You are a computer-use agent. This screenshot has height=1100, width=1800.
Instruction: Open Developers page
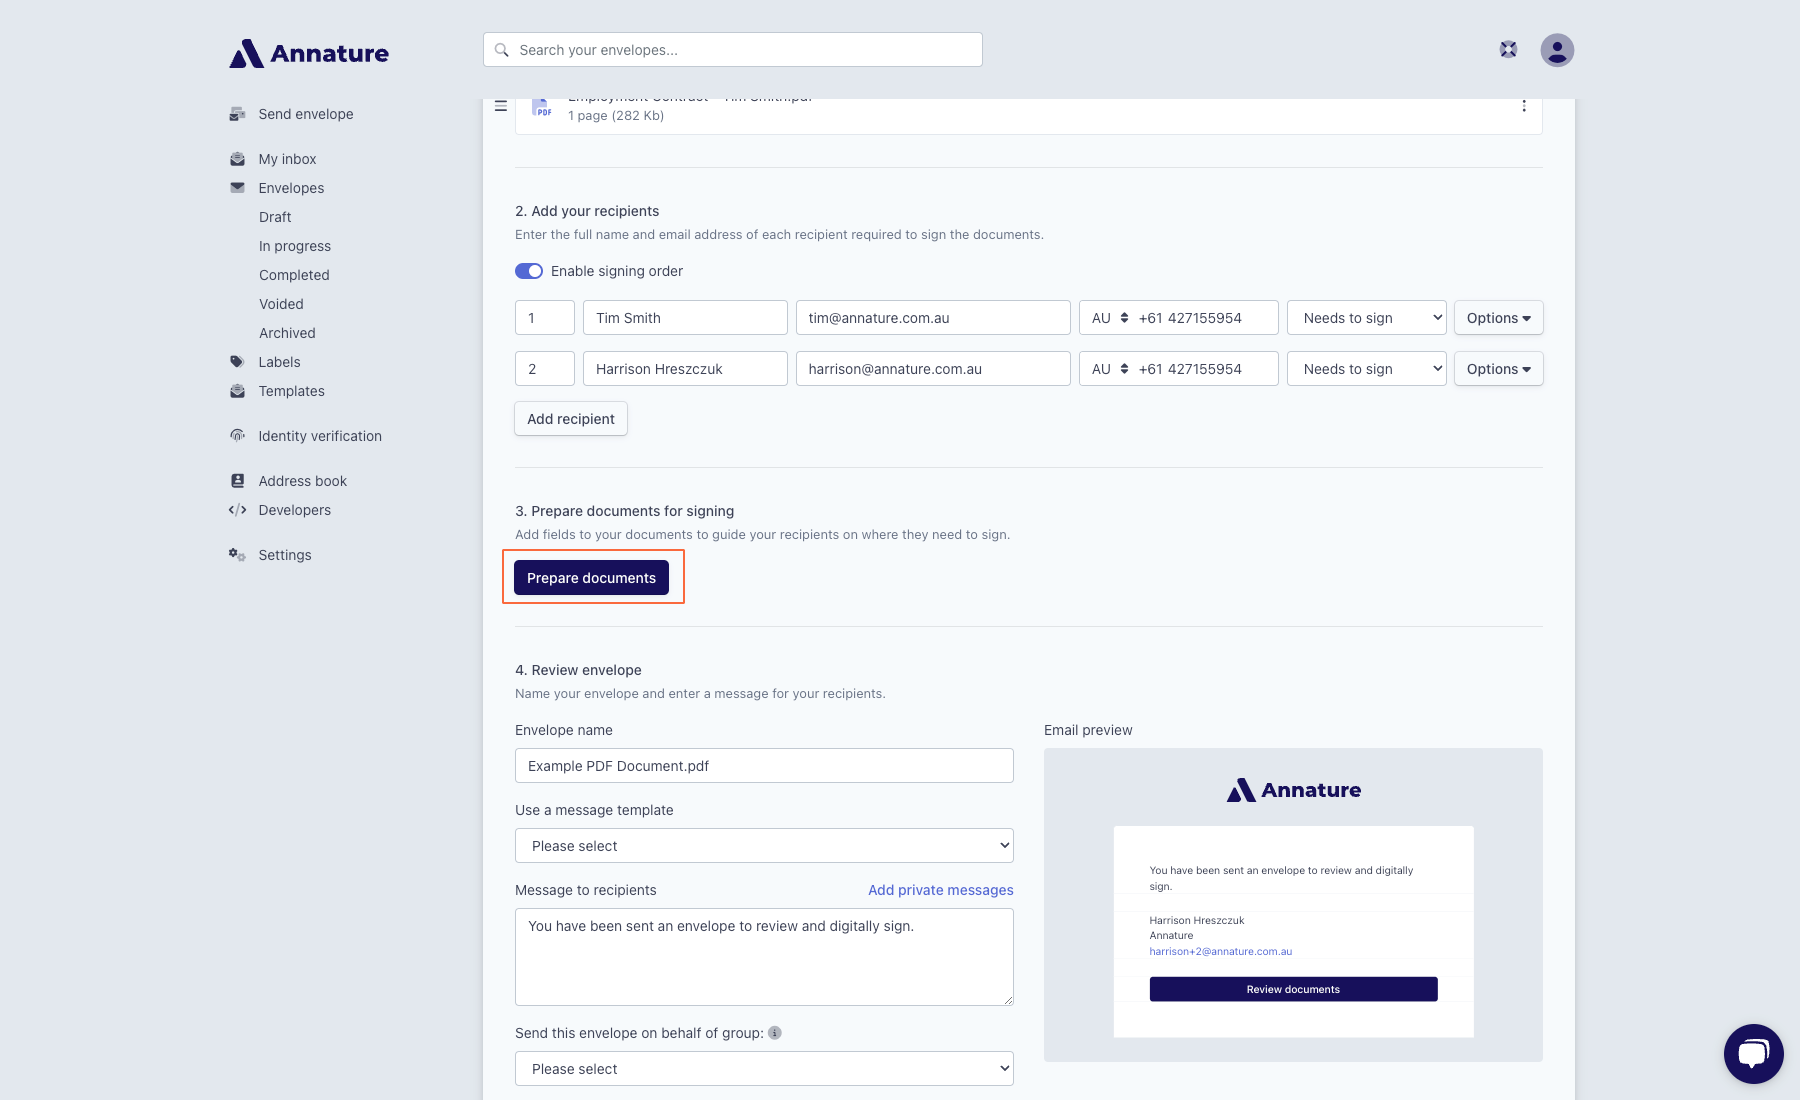click(x=294, y=510)
